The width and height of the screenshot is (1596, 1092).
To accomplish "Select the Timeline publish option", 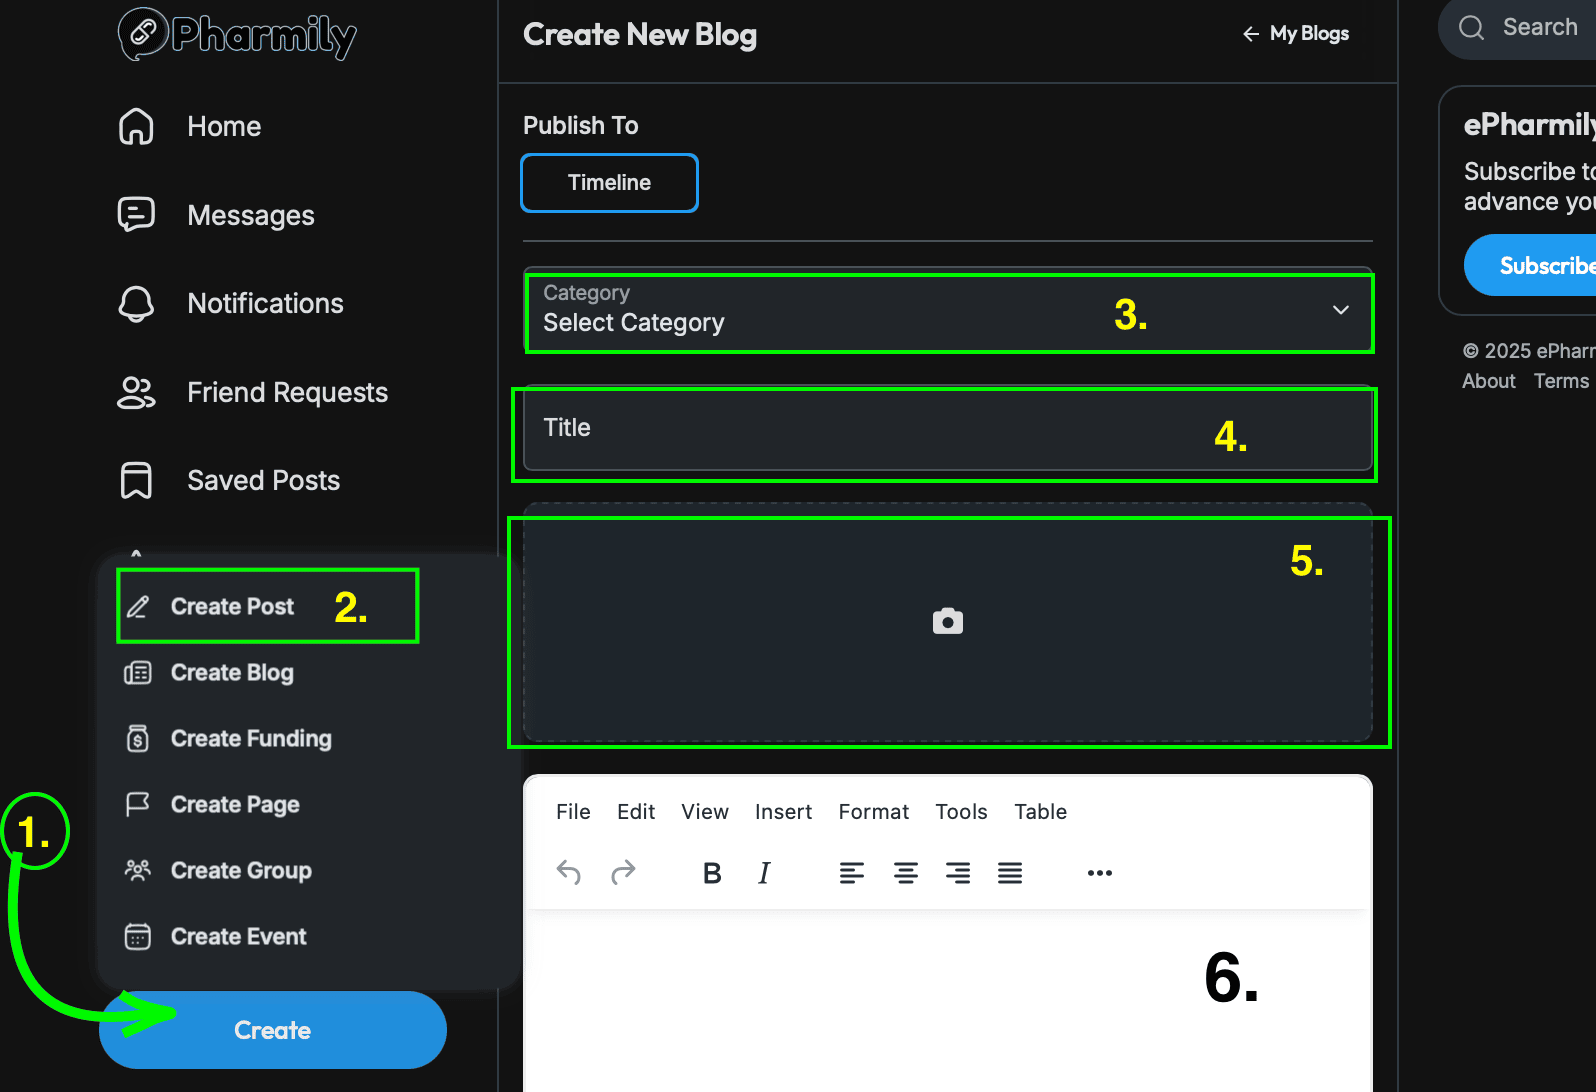I will [609, 183].
